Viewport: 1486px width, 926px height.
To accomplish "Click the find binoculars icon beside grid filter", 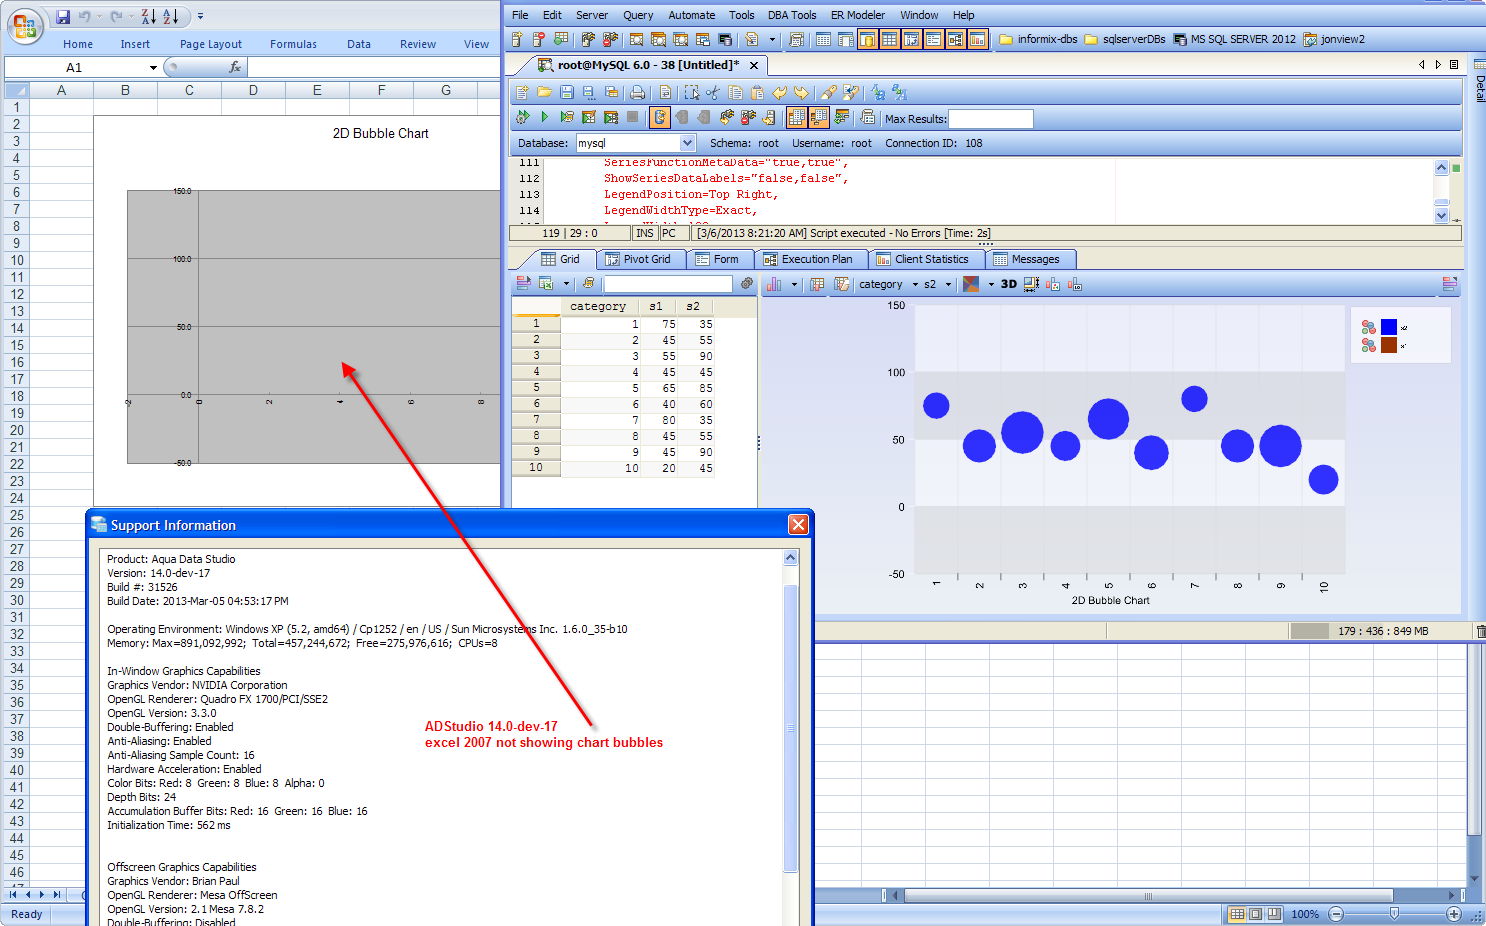I will [x=746, y=284].
